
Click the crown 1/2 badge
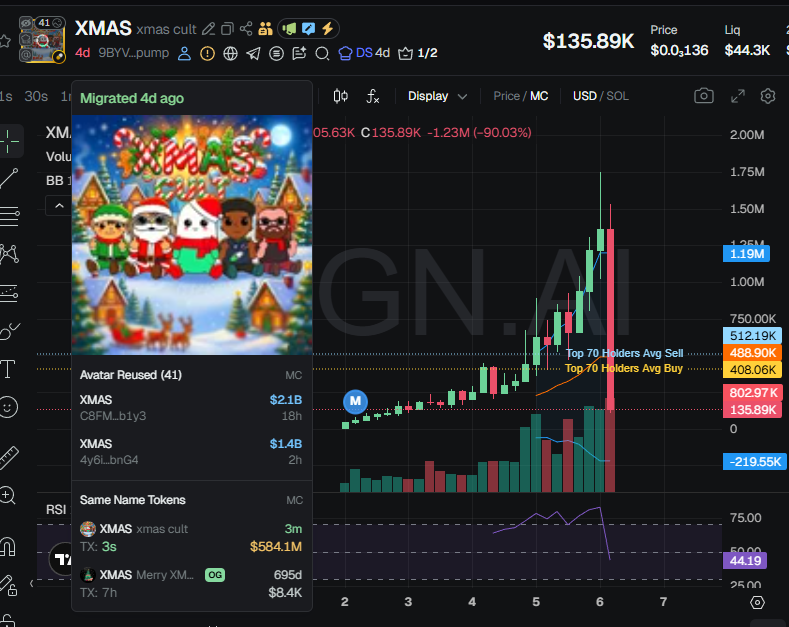coord(418,53)
